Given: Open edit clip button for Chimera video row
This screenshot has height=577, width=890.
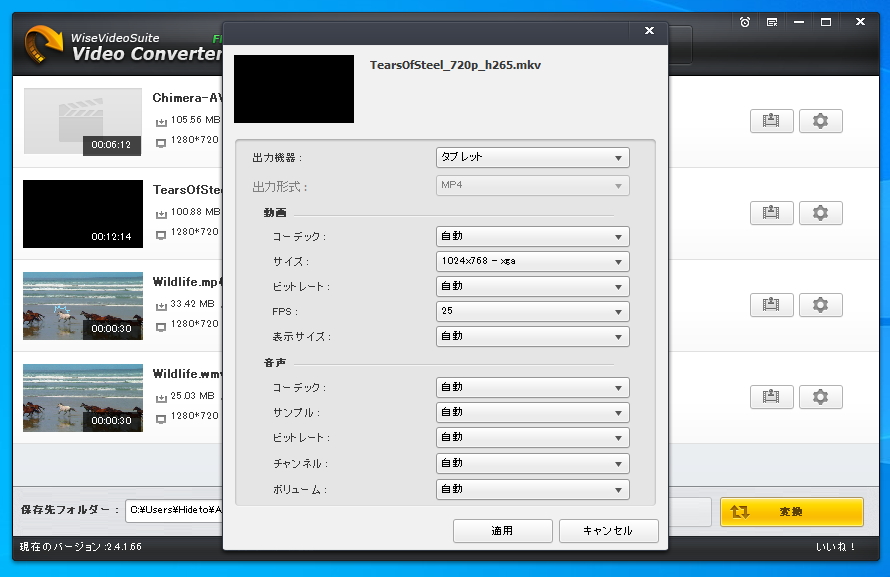Looking at the screenshot, I should point(771,121).
